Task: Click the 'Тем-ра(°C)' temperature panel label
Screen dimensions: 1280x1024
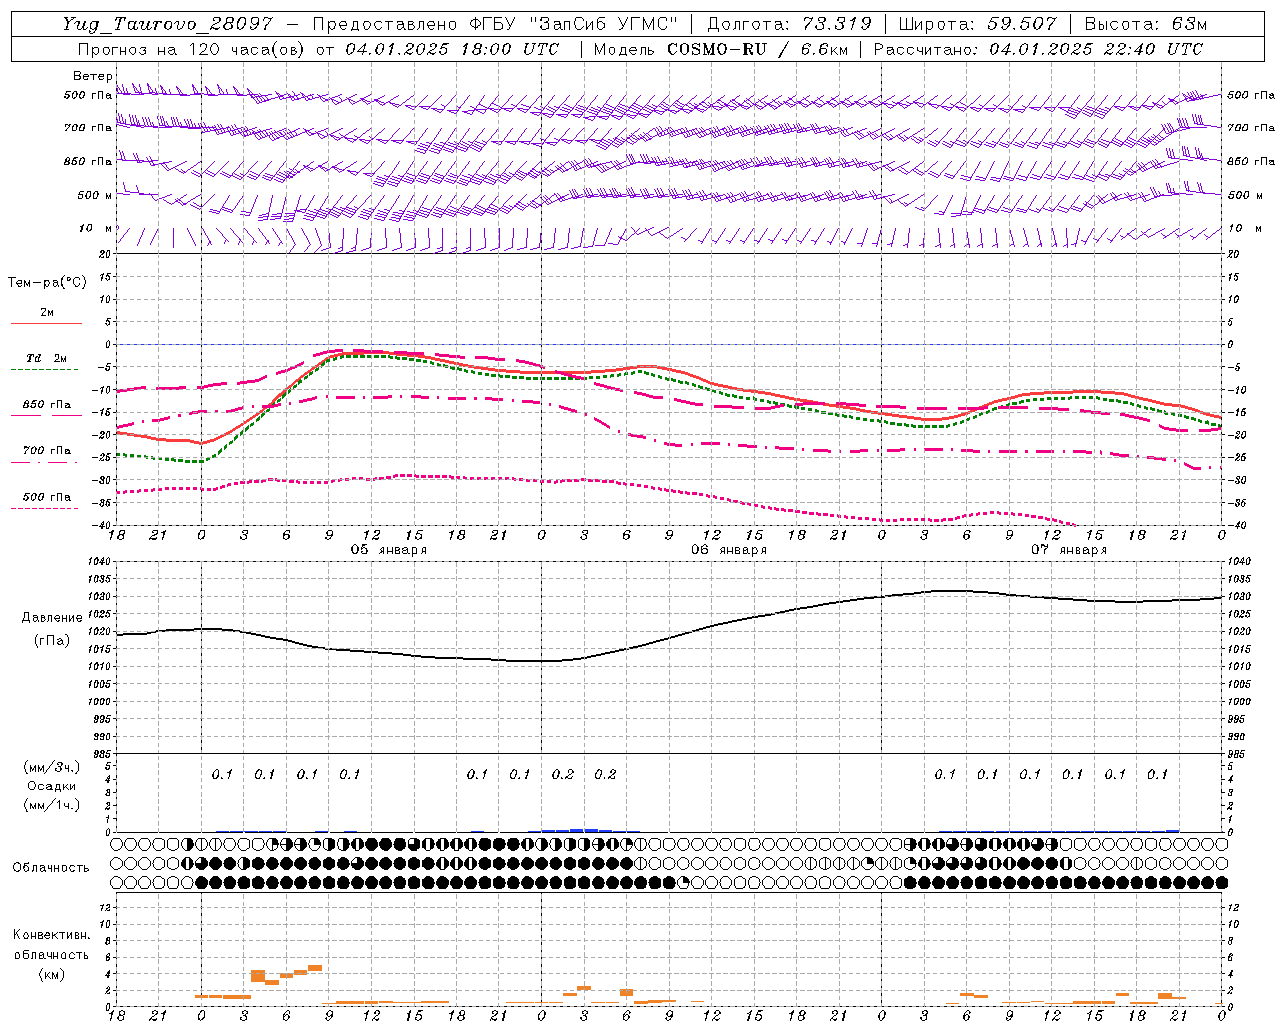Action: (47, 282)
